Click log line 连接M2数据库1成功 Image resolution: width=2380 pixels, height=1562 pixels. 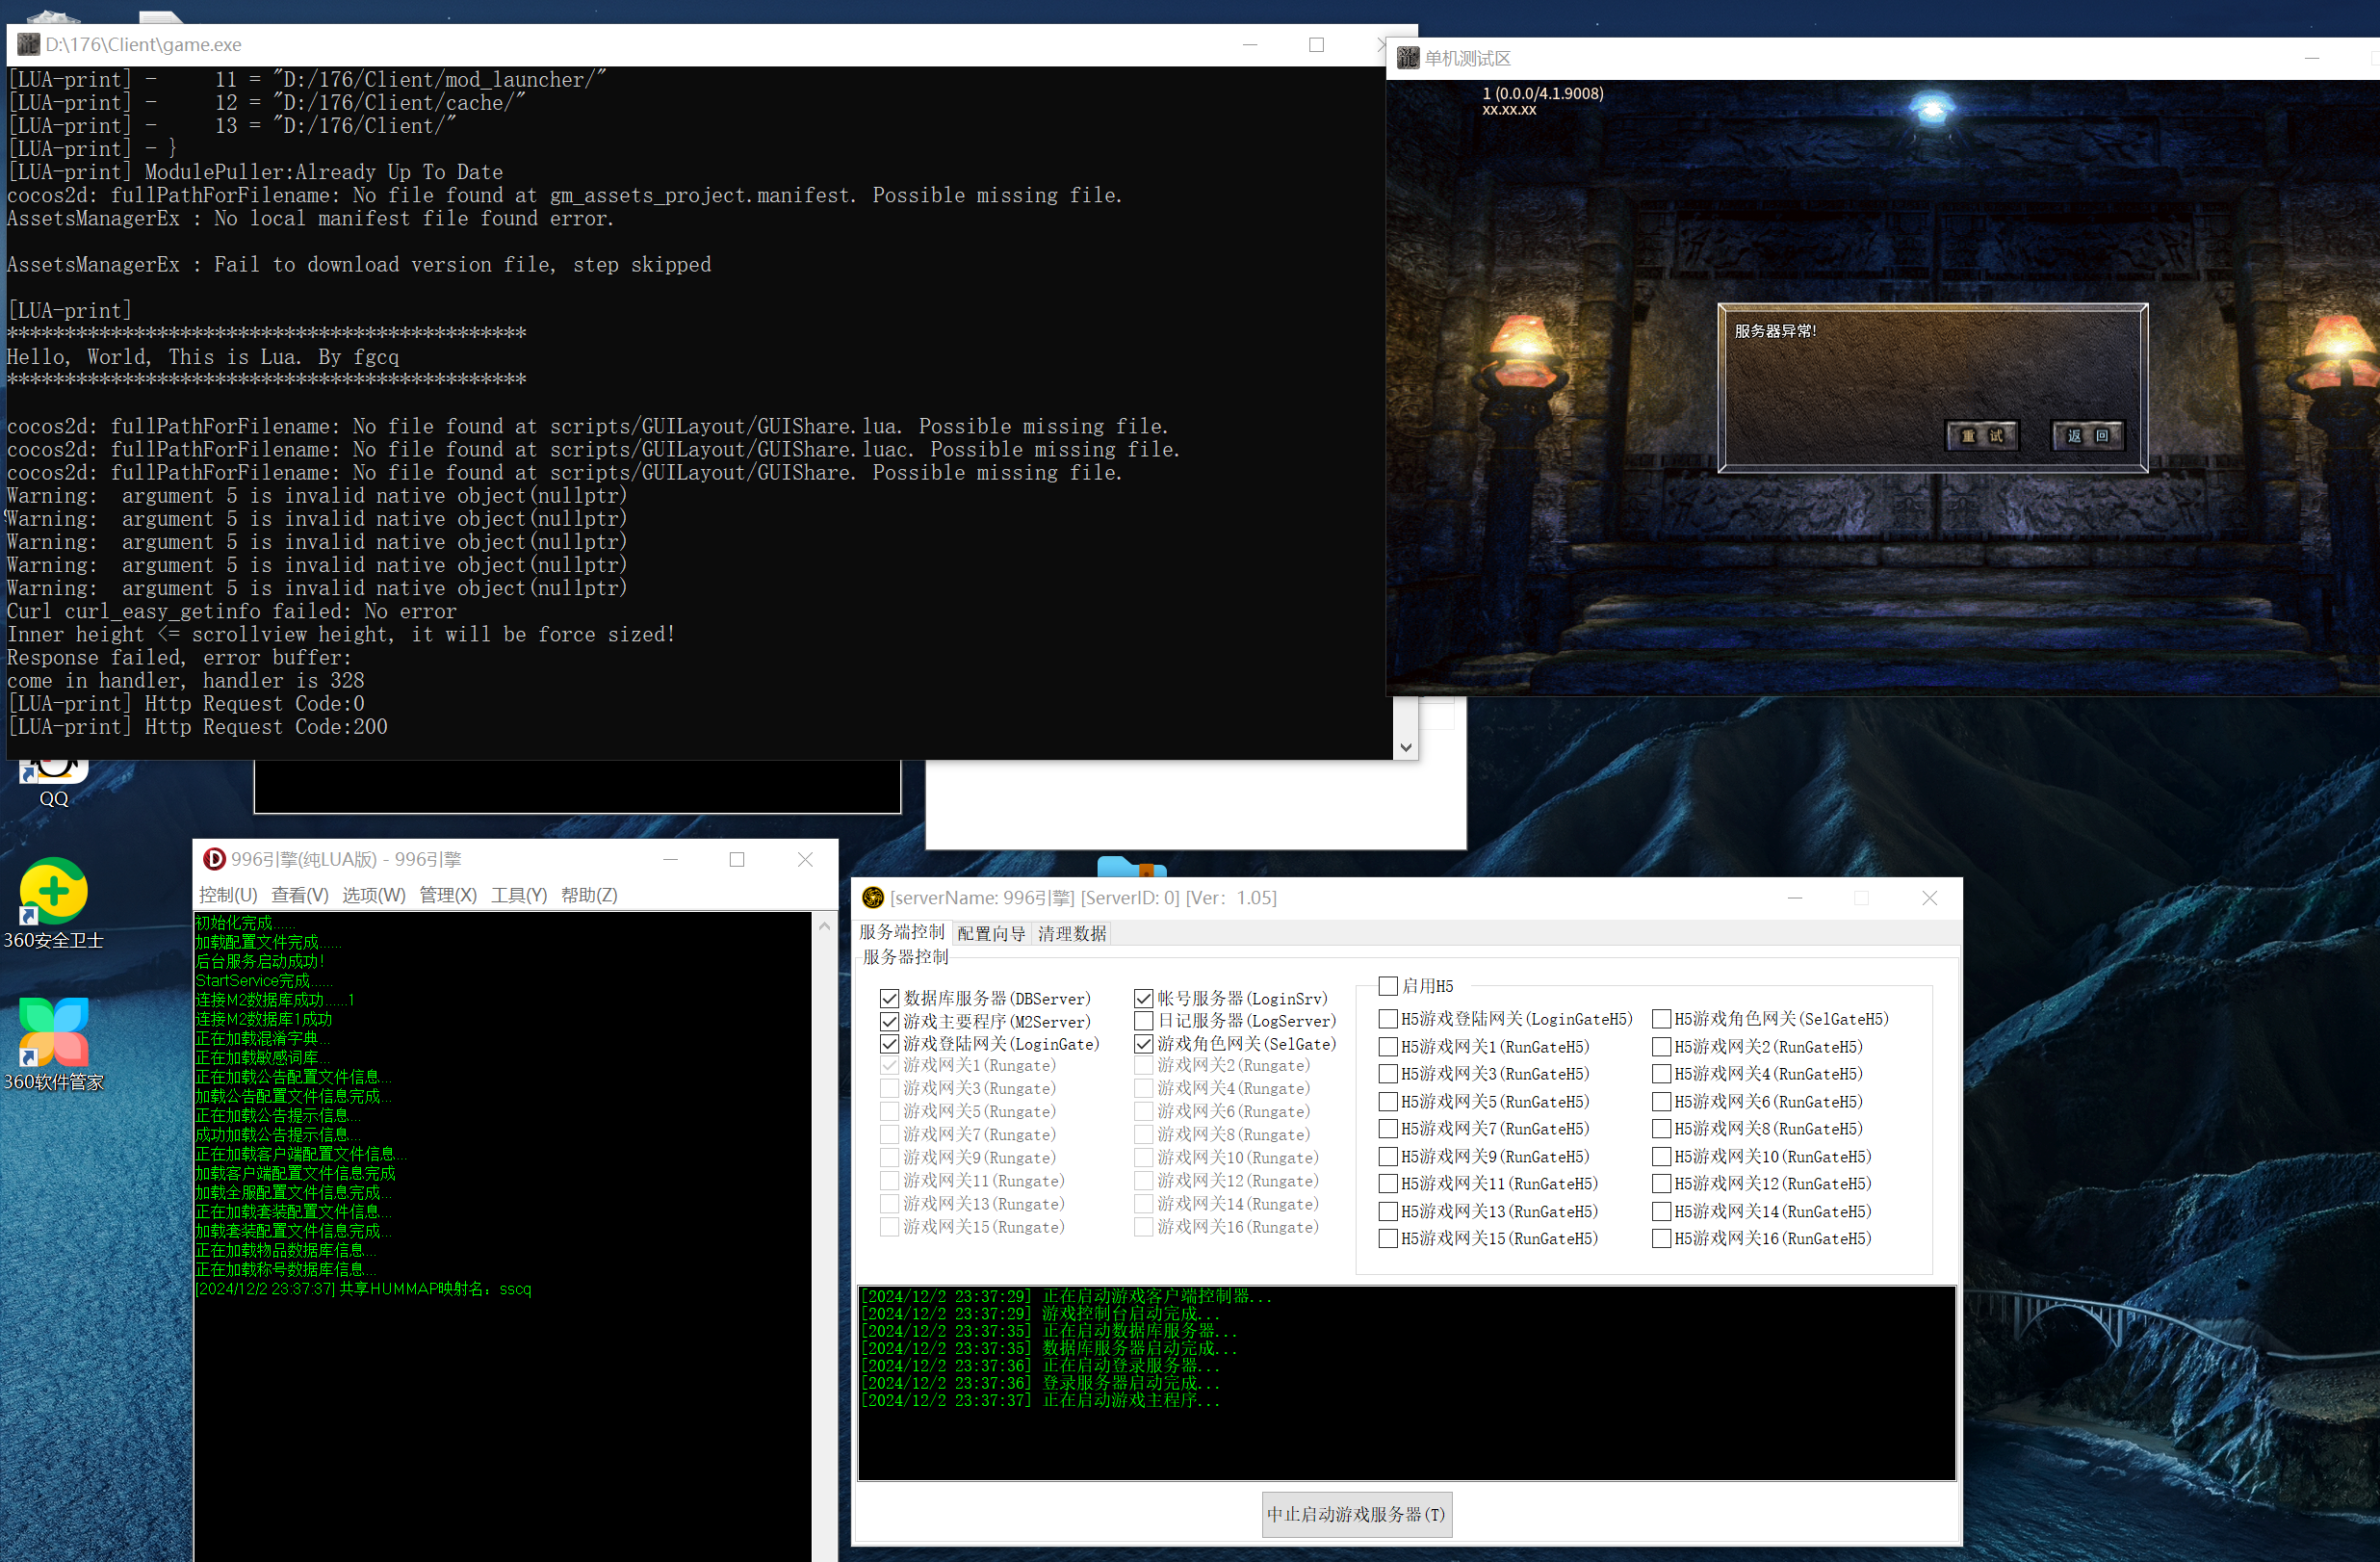coord(263,1019)
